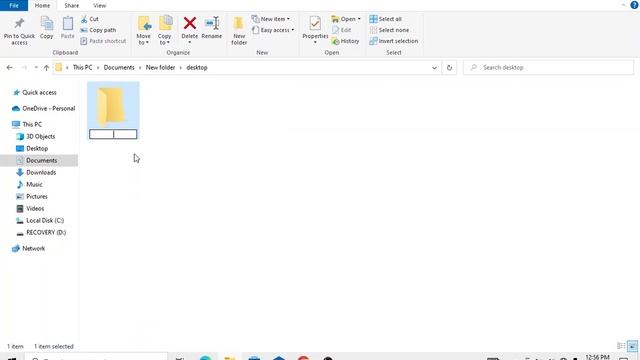
Task: Choose Copy path in Clipboard group
Action: pyautogui.click(x=98, y=30)
